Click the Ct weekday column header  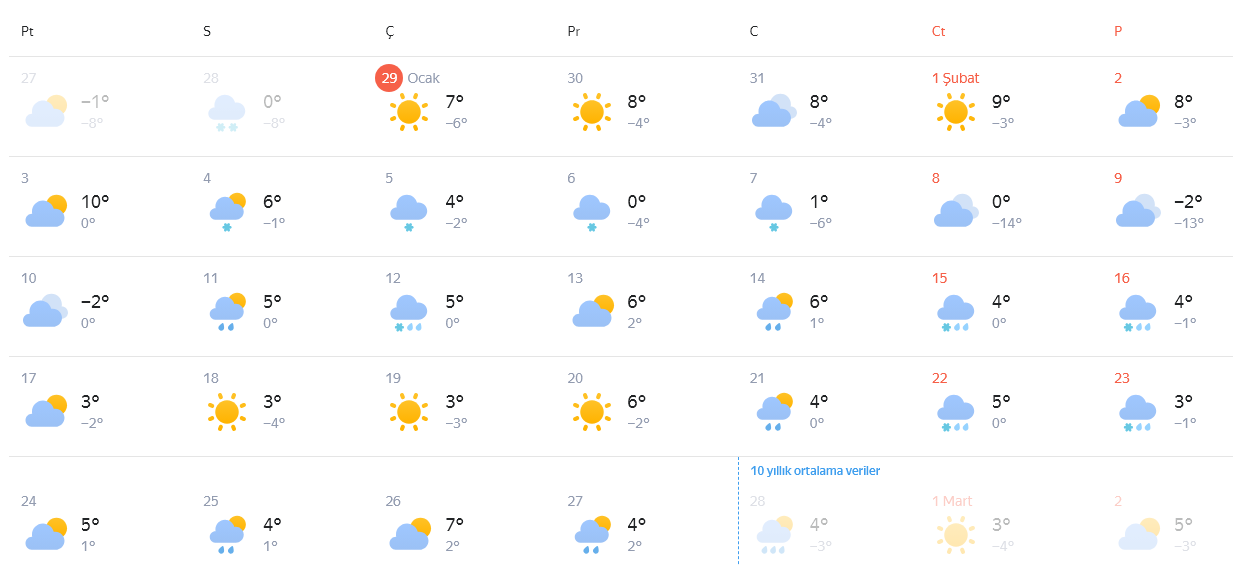(x=938, y=31)
